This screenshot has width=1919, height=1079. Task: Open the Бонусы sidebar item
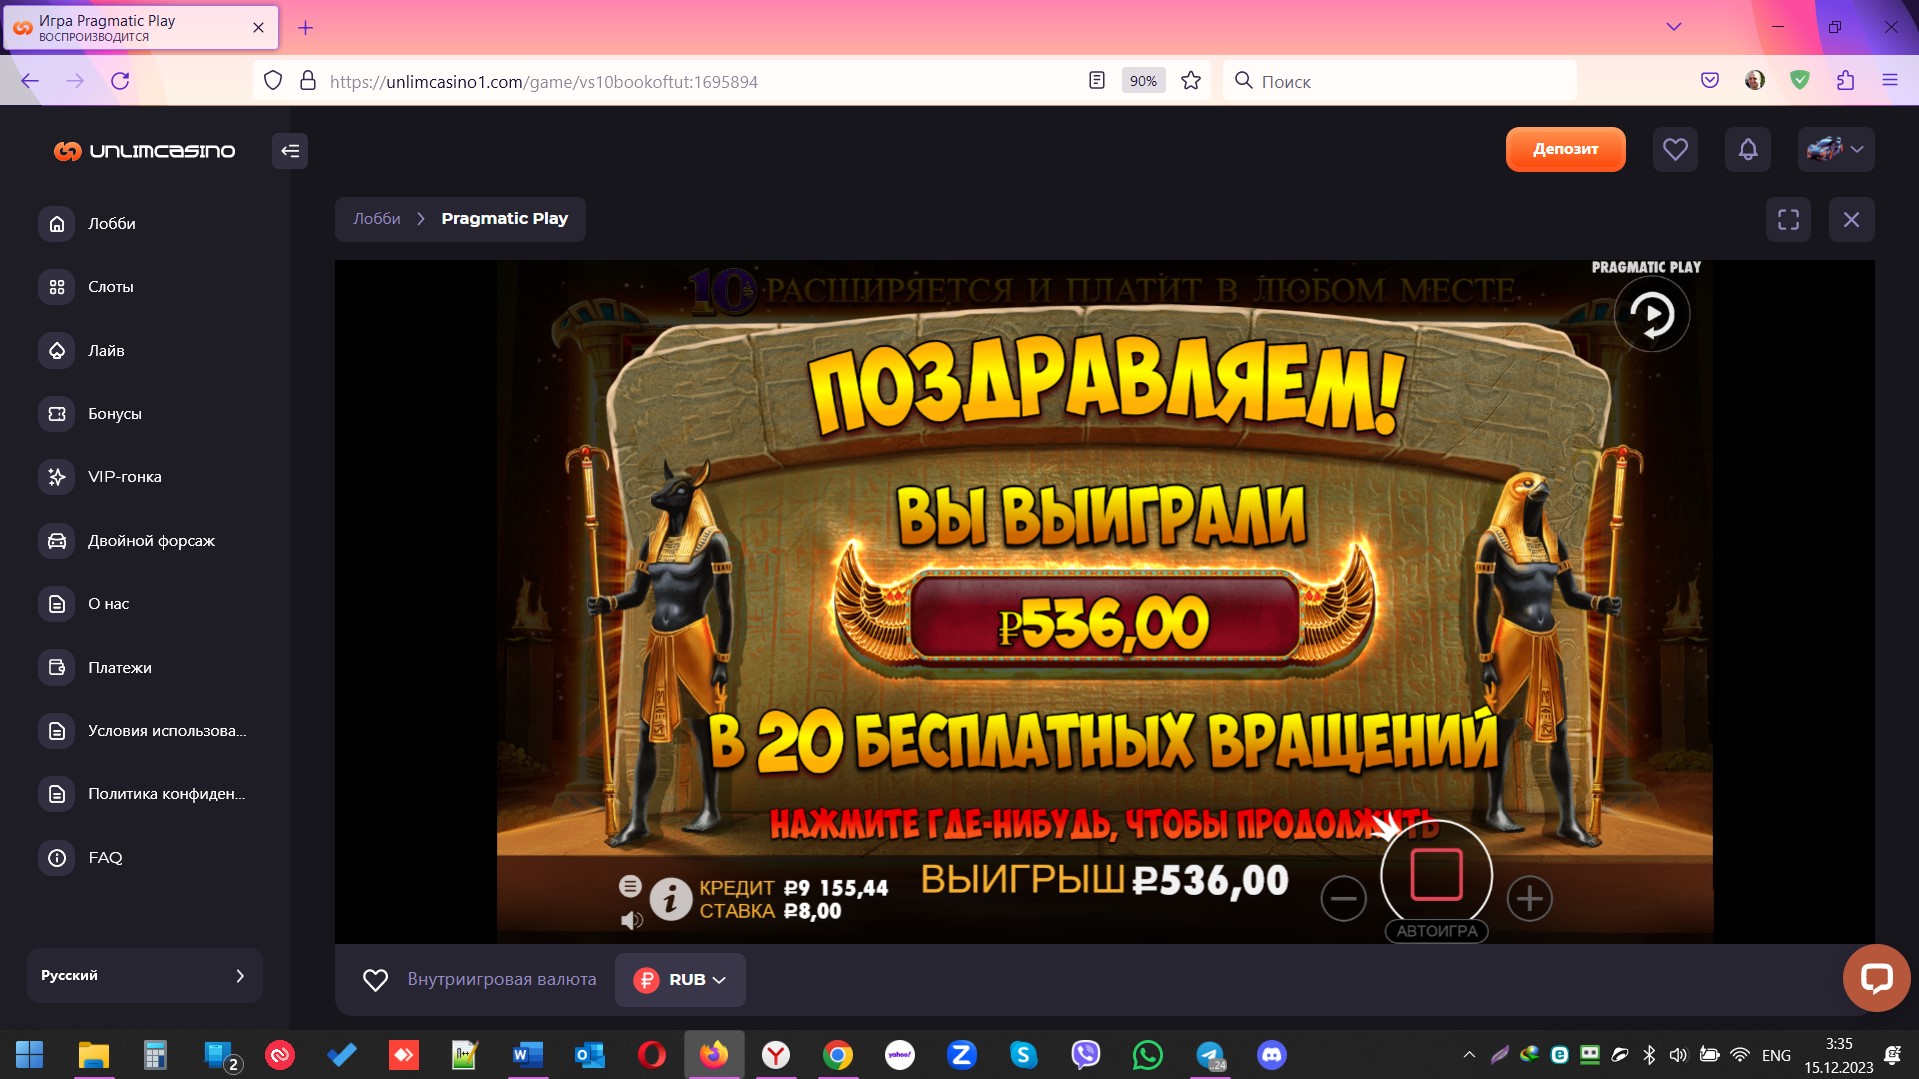click(114, 414)
